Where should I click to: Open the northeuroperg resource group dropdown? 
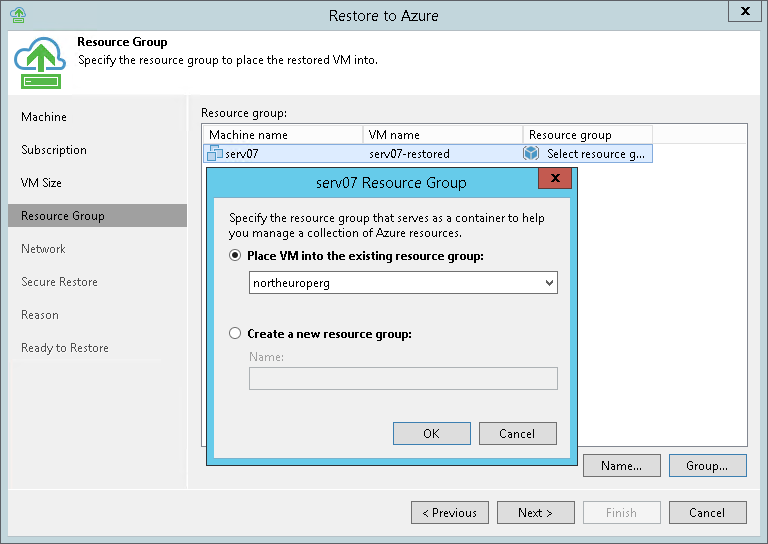tap(548, 283)
